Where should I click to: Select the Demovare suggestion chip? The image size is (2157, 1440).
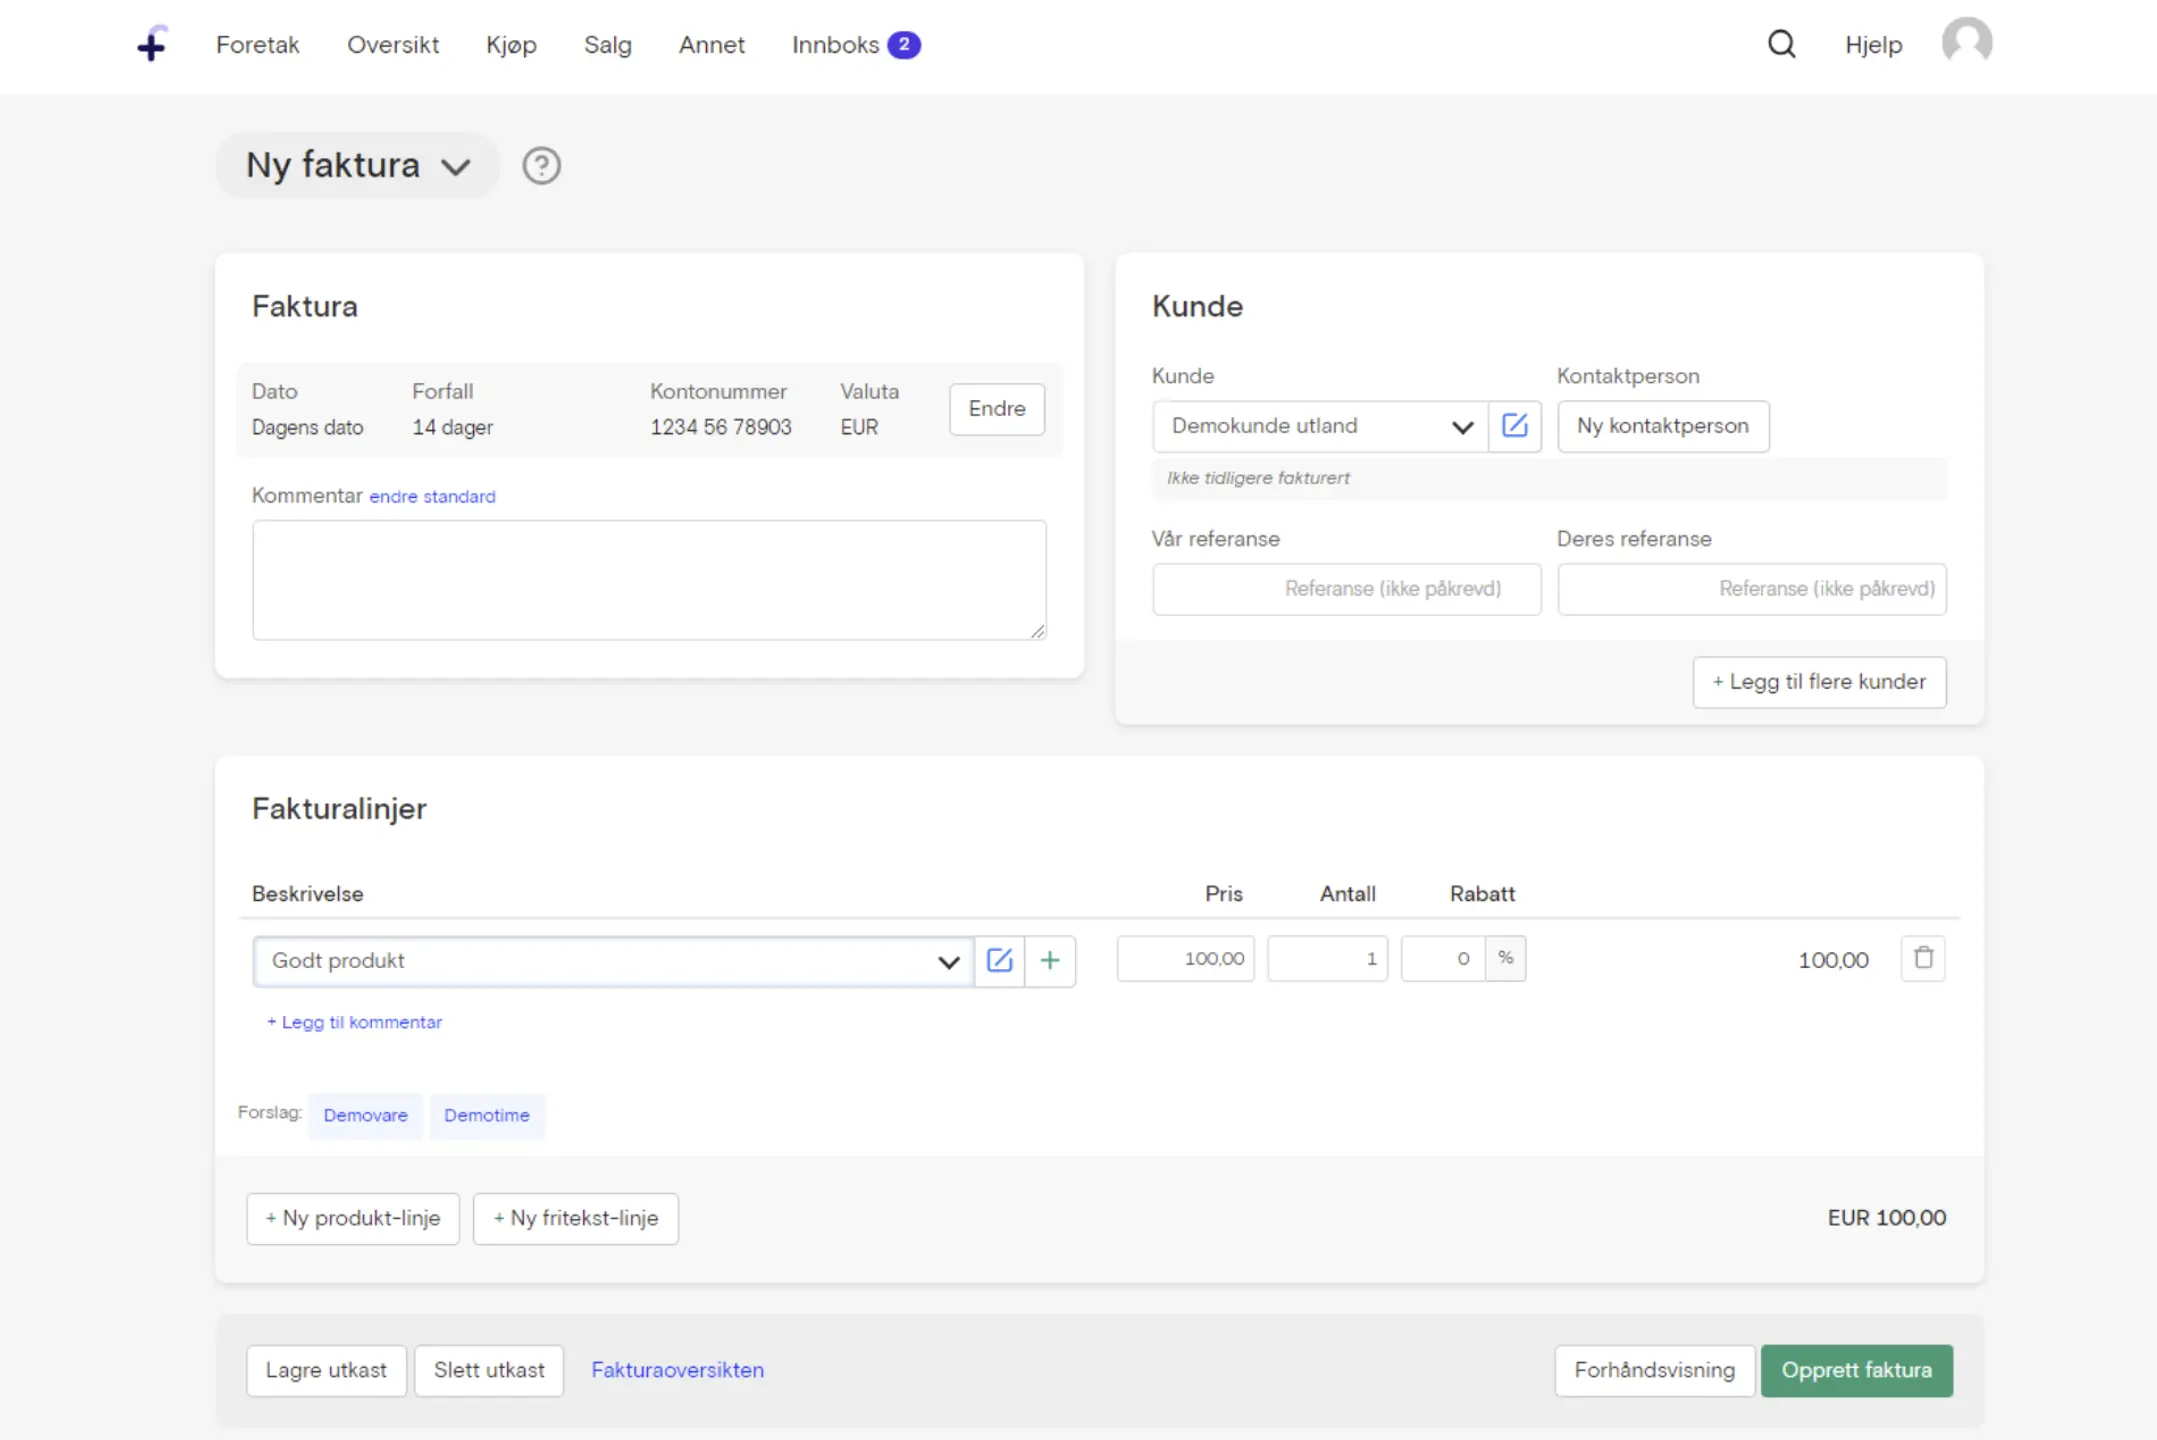coord(365,1115)
